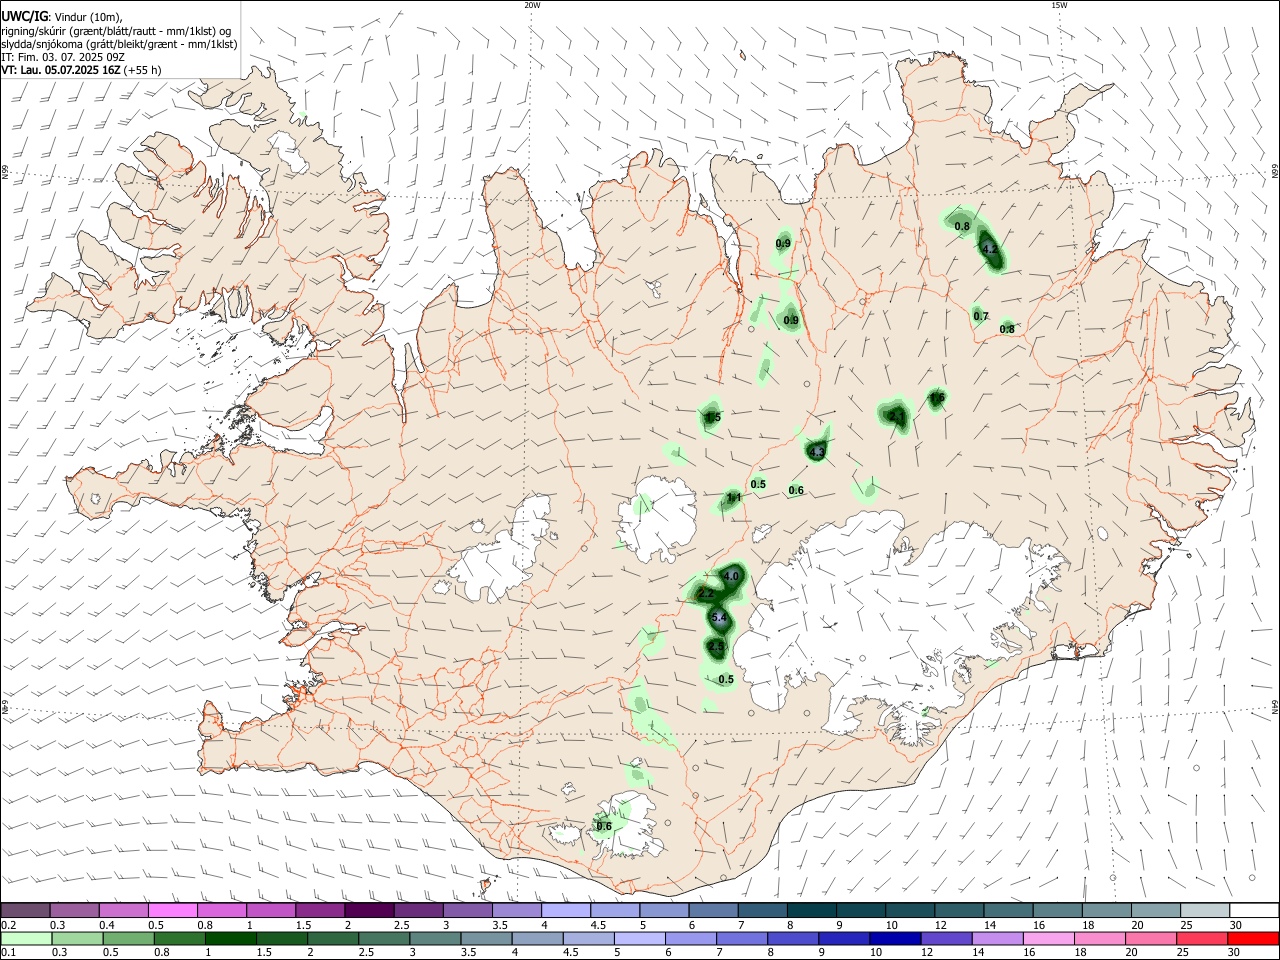The image size is (1280, 960).
Task: Click the 'UWC/IG: Vindur (10m)' title text
Action: [62, 17]
